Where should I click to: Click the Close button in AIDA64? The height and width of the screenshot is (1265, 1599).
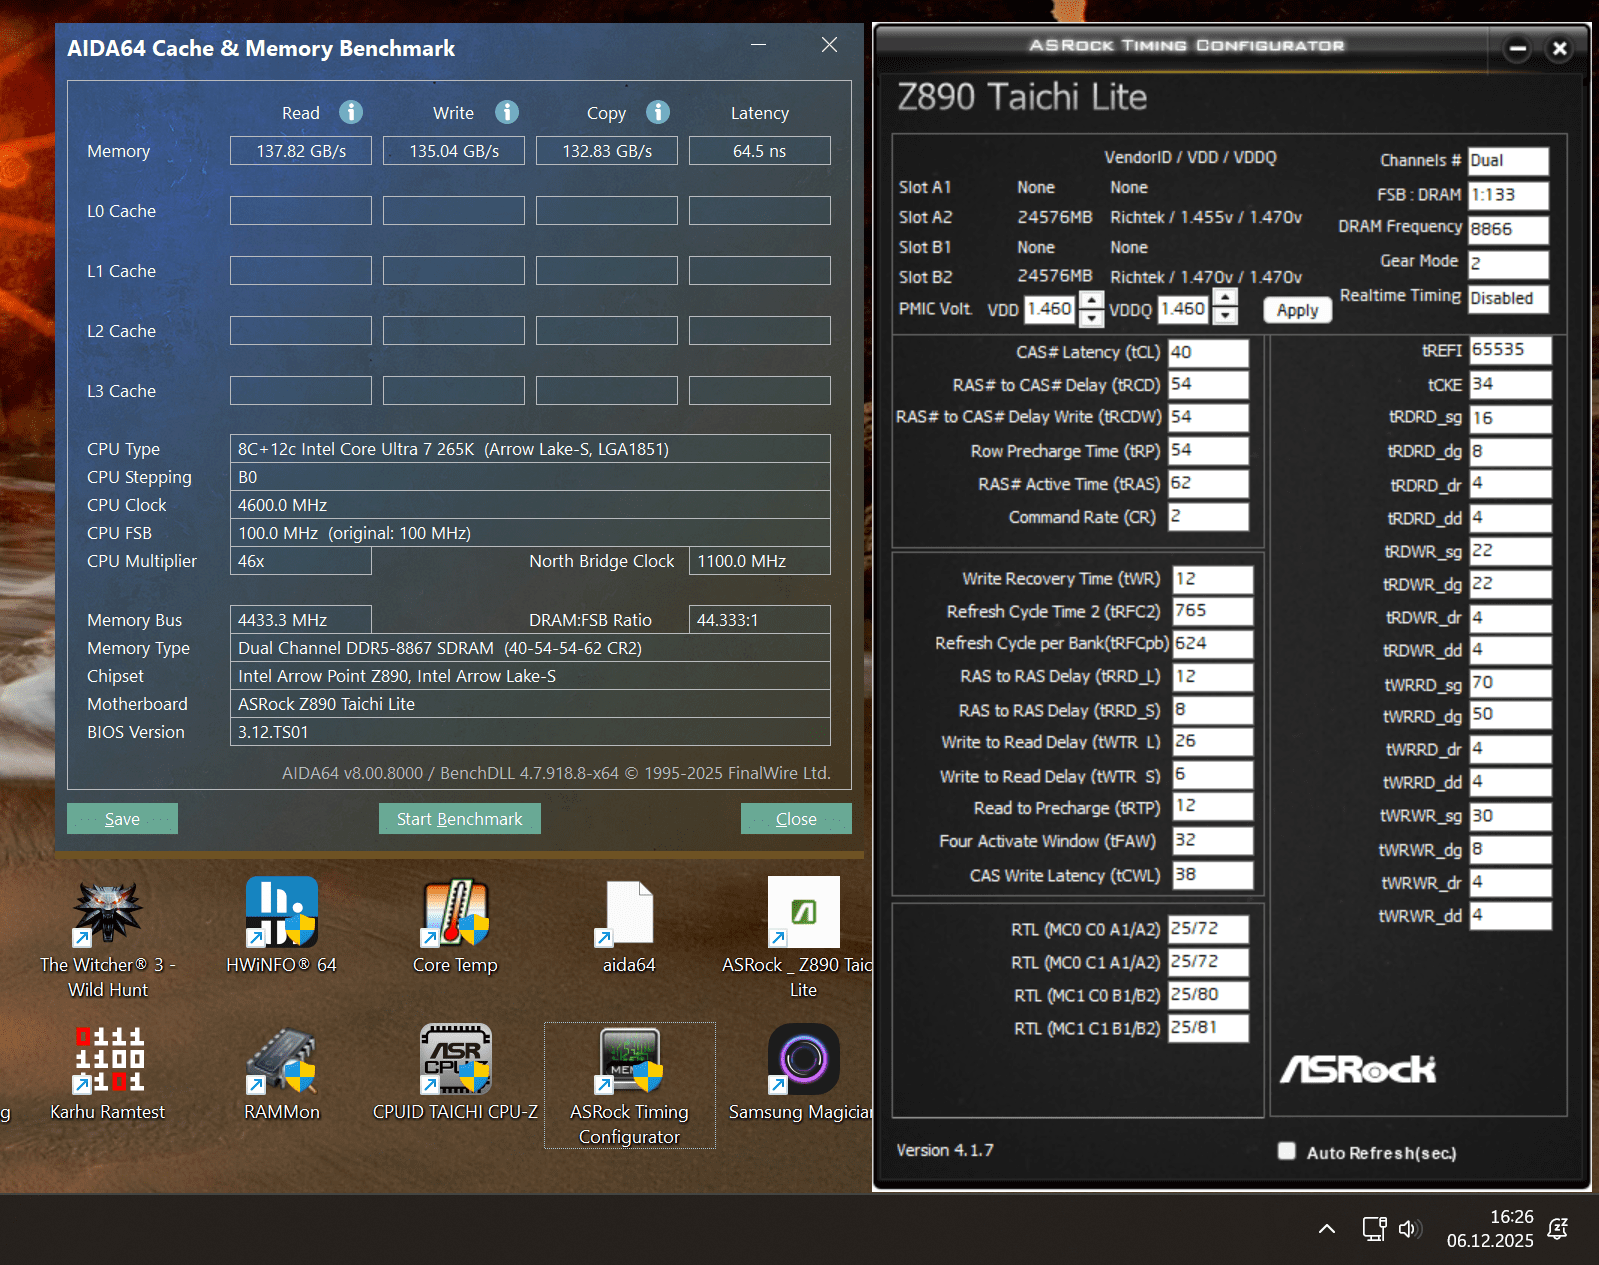pos(796,819)
